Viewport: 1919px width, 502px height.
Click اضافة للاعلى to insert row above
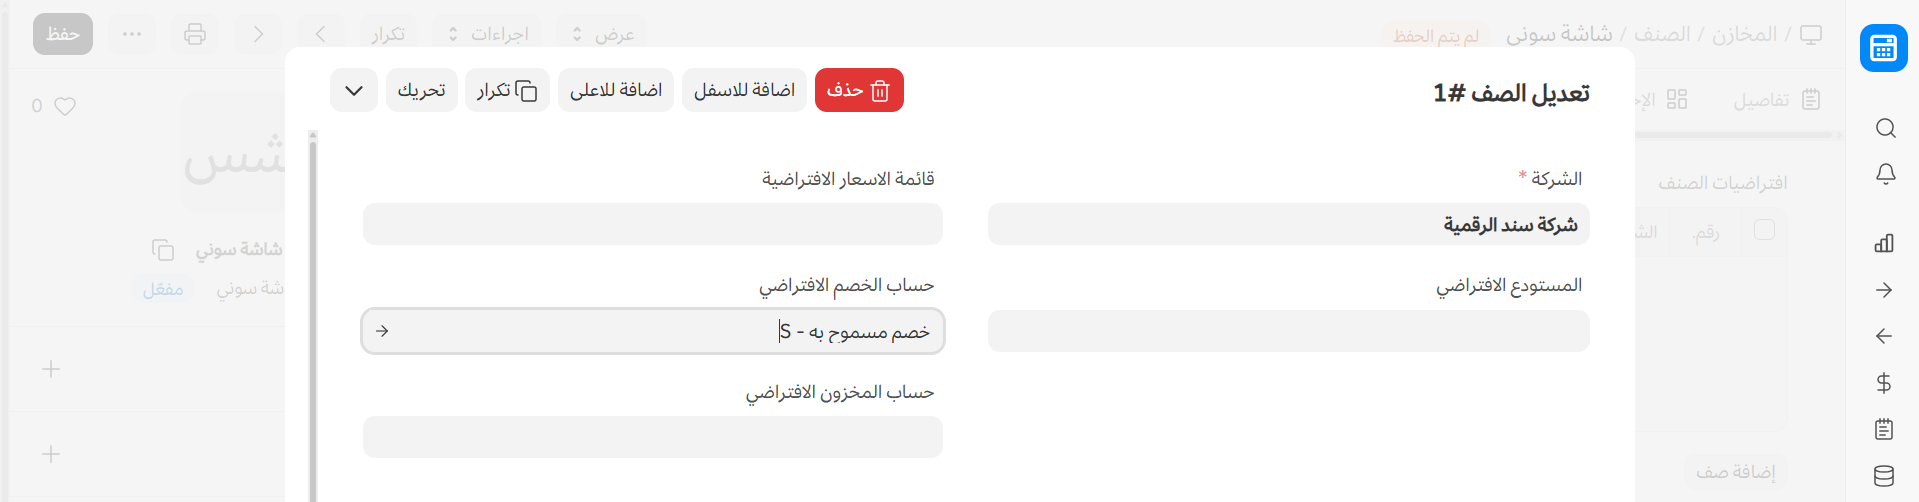point(616,90)
